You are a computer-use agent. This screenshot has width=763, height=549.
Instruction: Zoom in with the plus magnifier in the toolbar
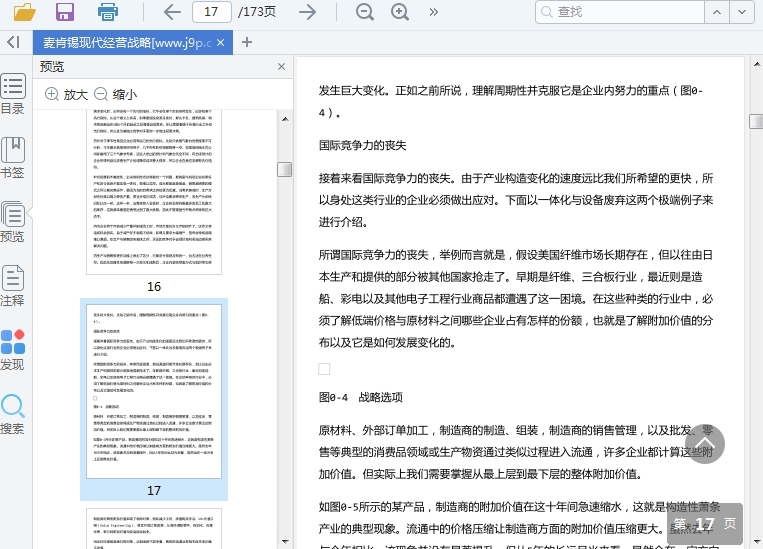(x=400, y=12)
